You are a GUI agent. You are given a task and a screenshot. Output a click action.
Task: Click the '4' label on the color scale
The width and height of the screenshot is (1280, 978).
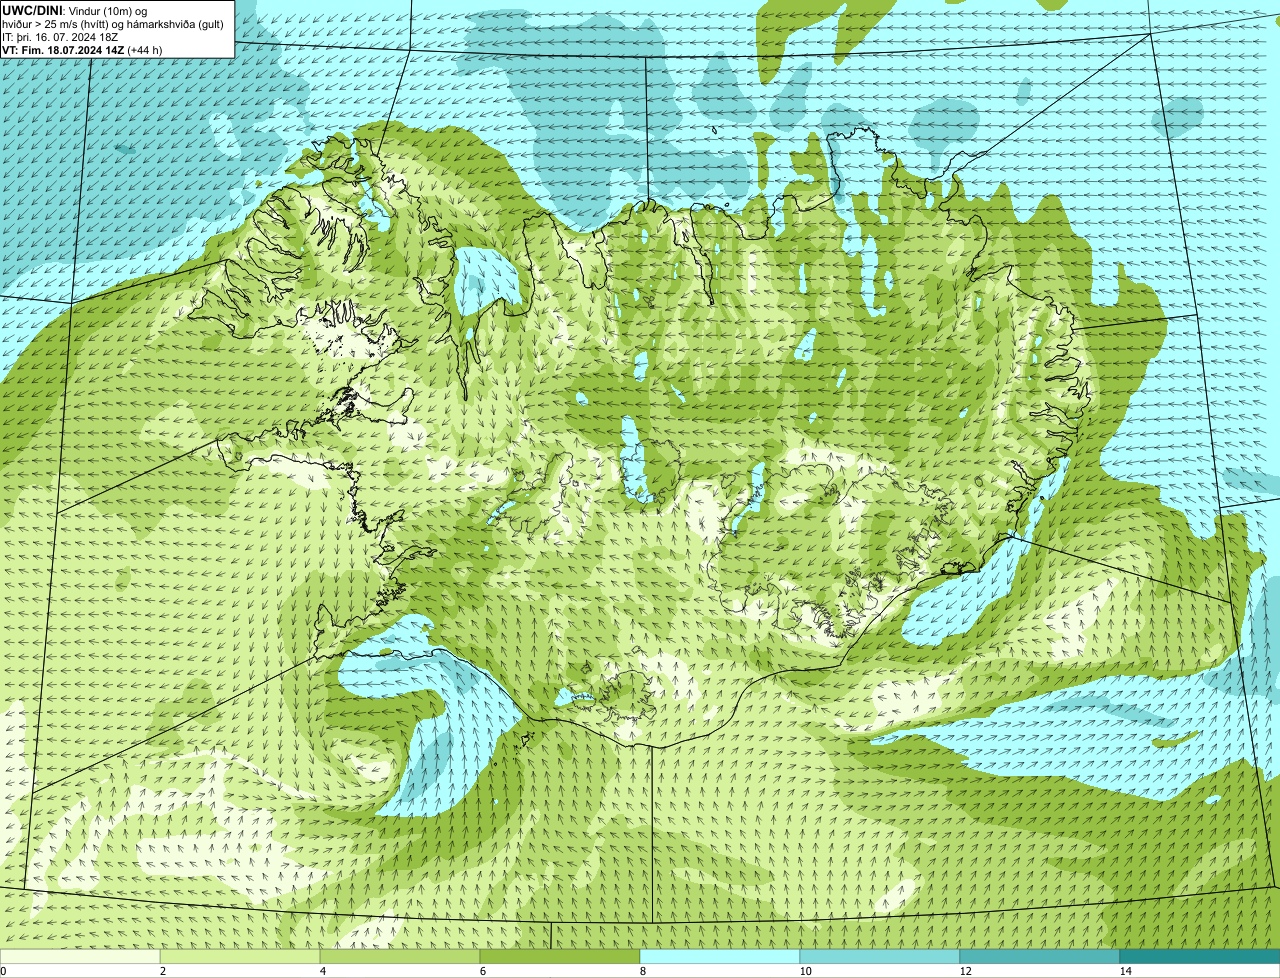[x=322, y=971]
